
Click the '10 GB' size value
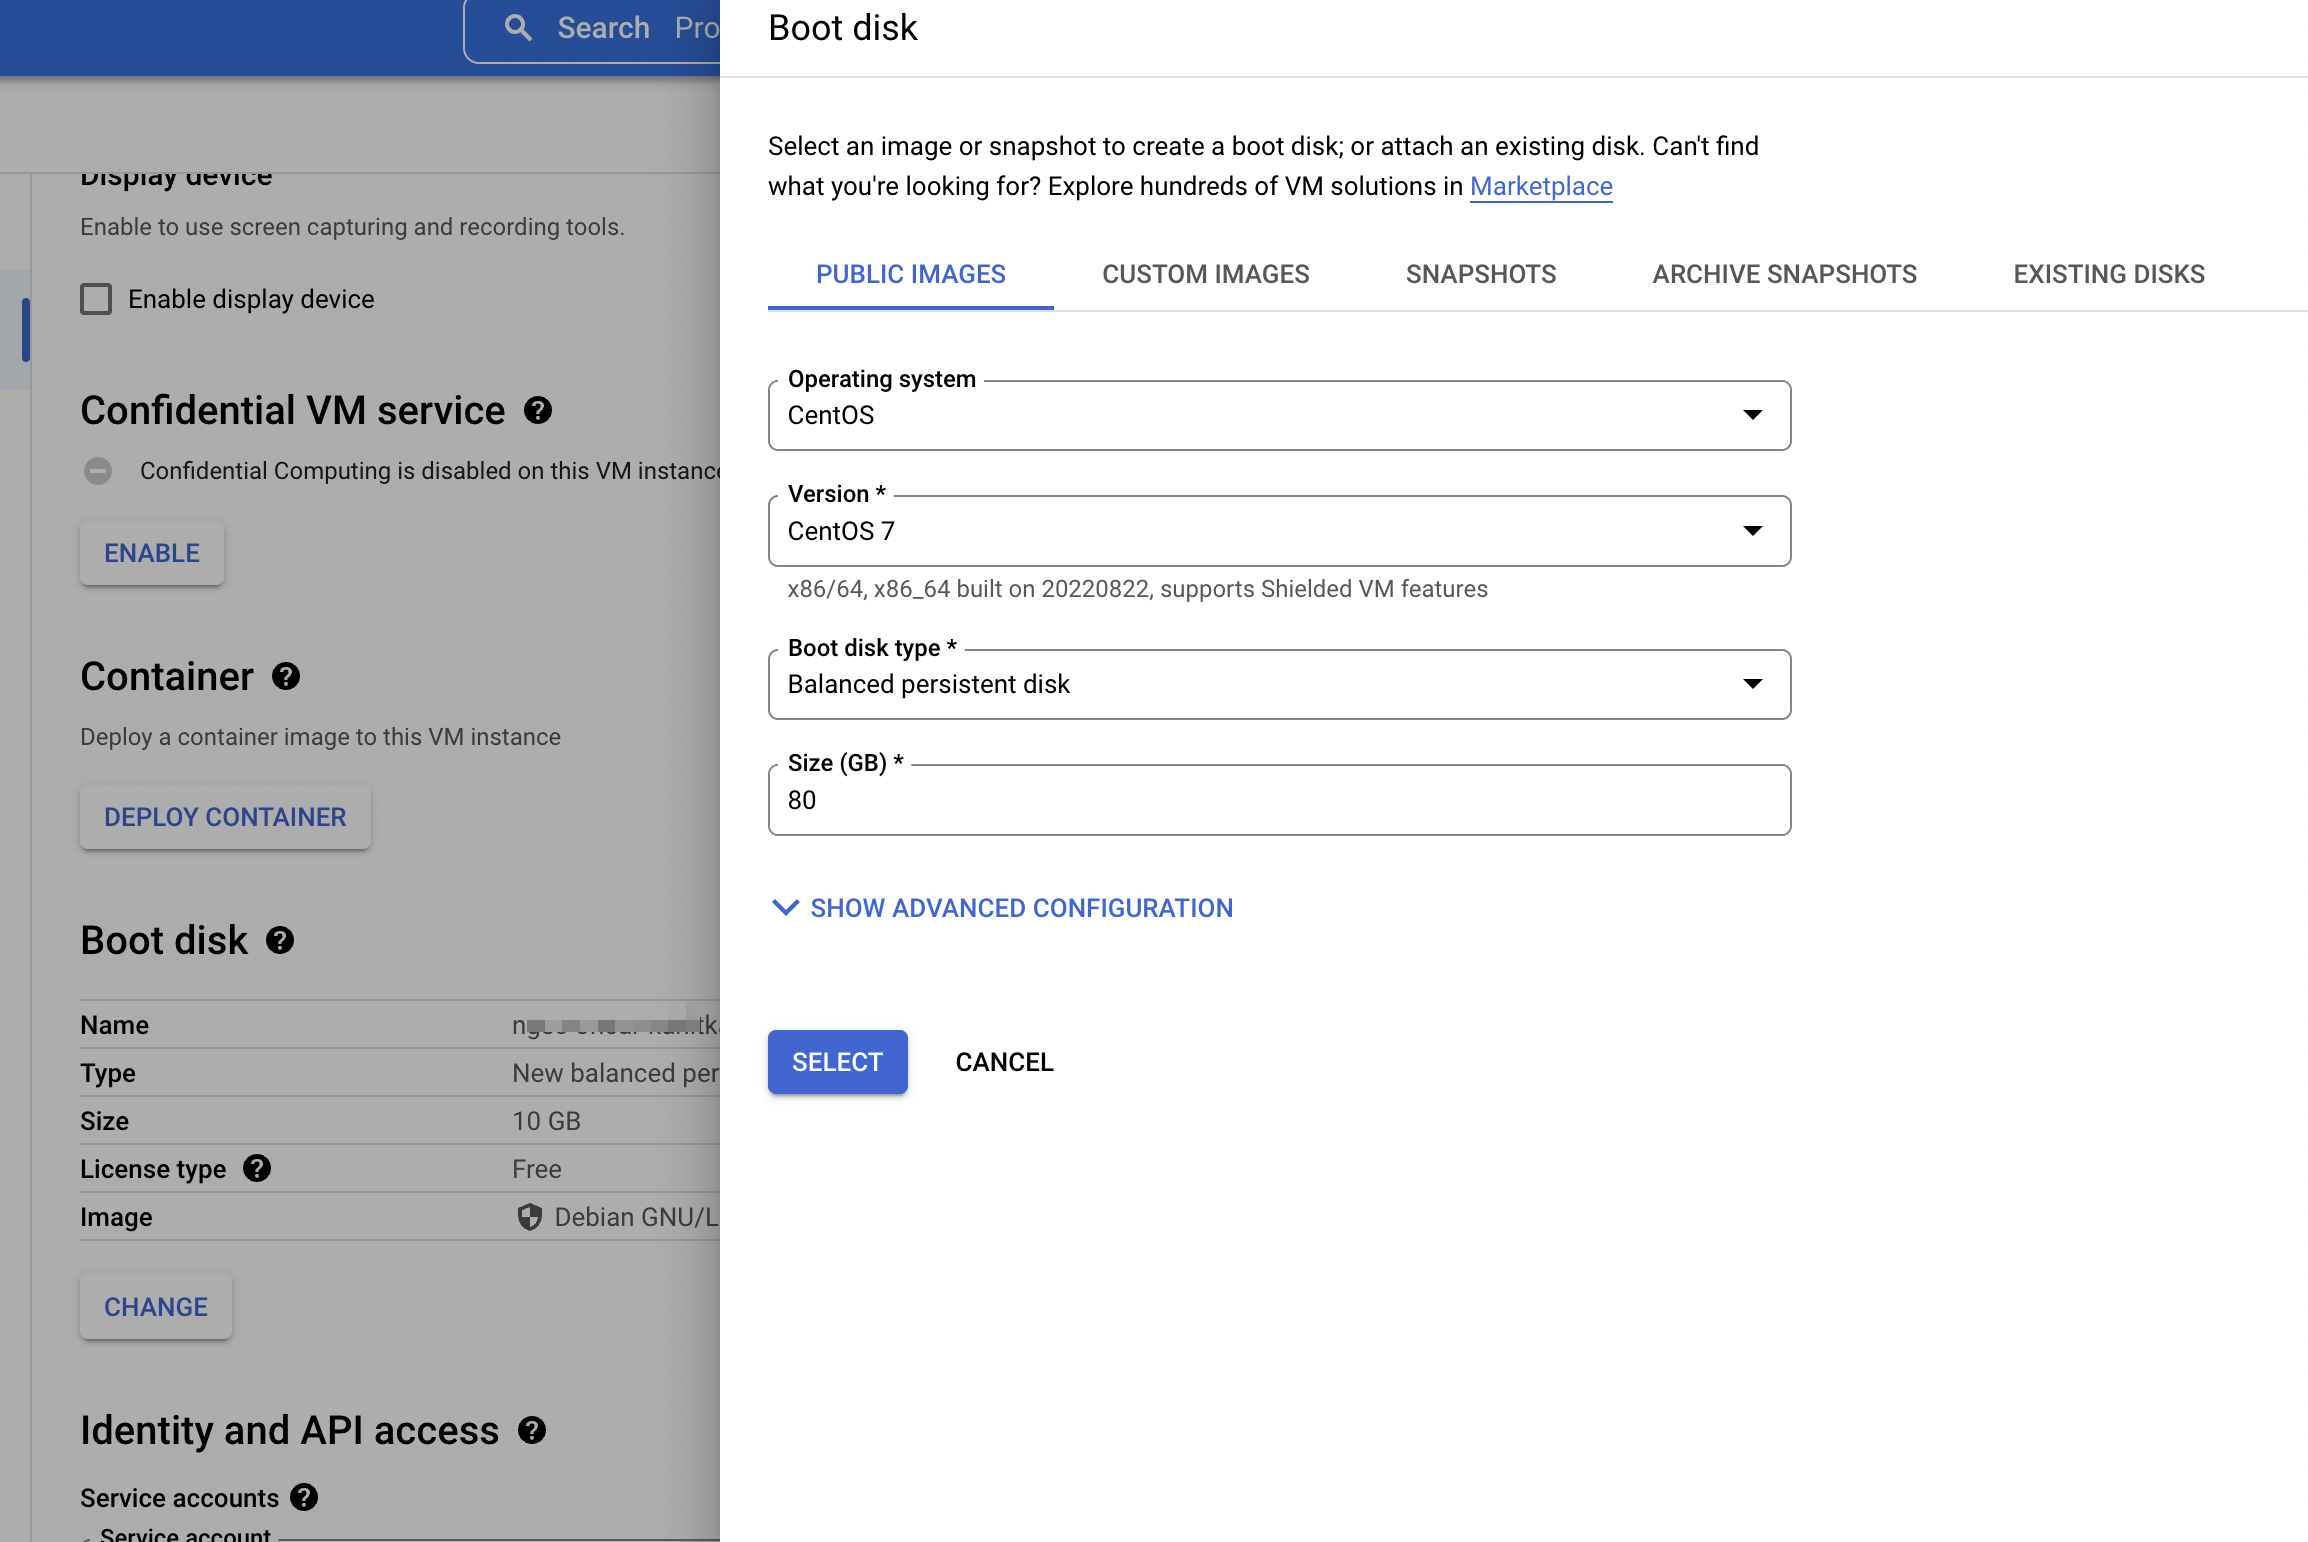click(546, 1121)
